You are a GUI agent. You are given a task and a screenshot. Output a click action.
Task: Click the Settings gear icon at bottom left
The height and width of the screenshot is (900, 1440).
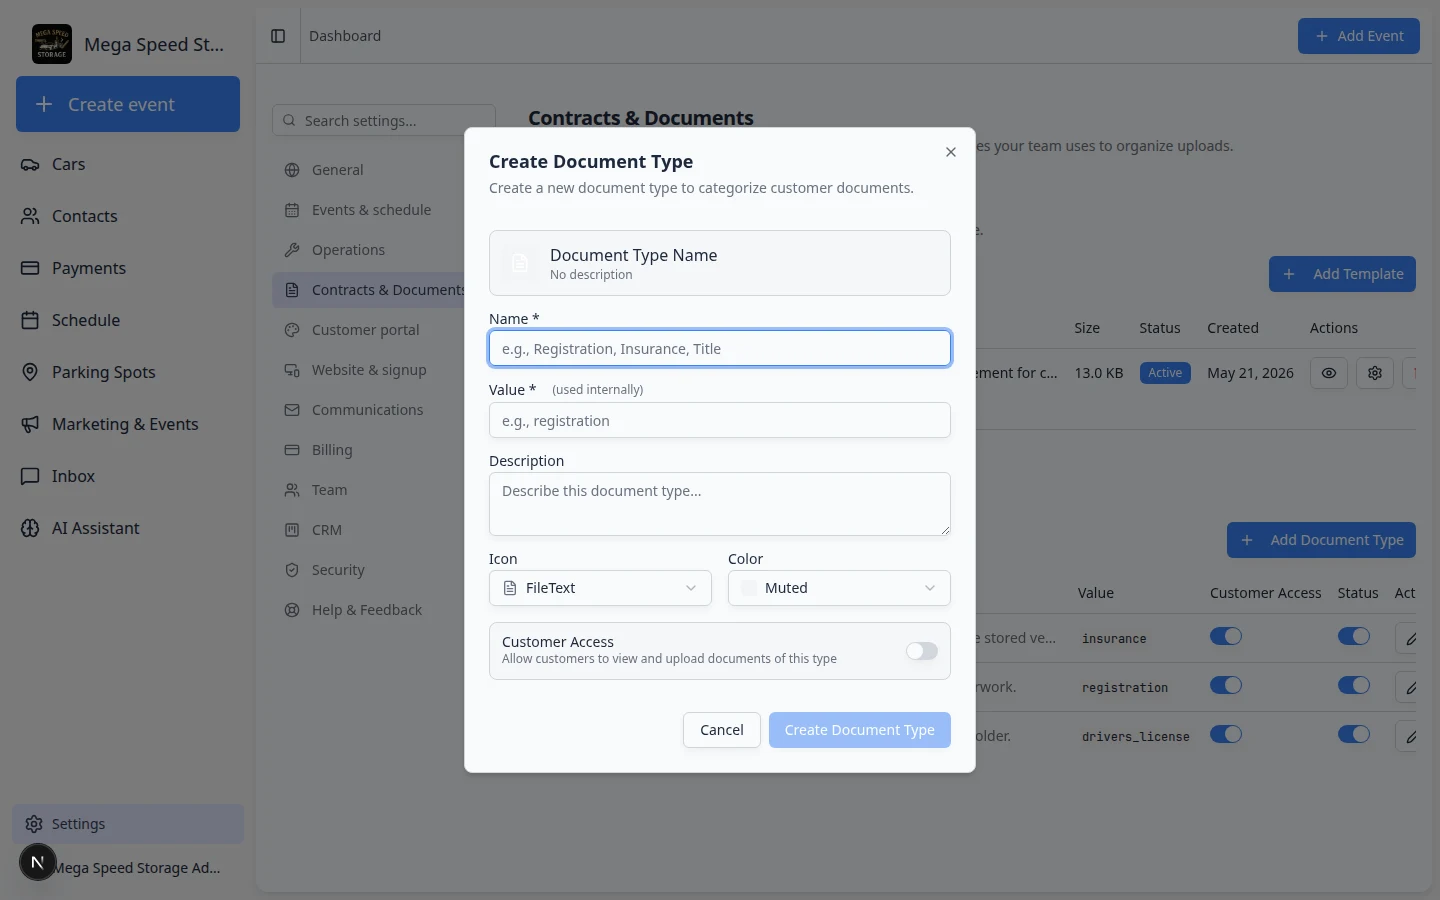coord(34,824)
